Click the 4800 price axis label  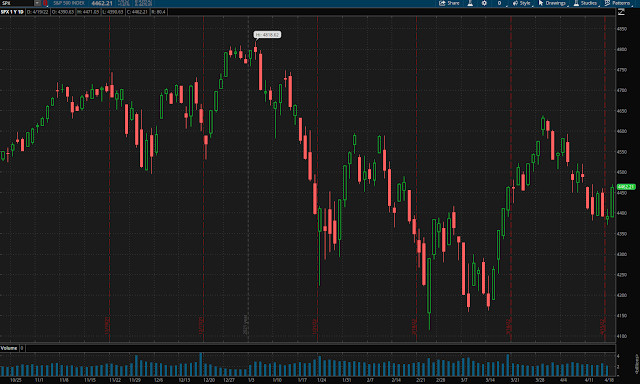coord(622,49)
